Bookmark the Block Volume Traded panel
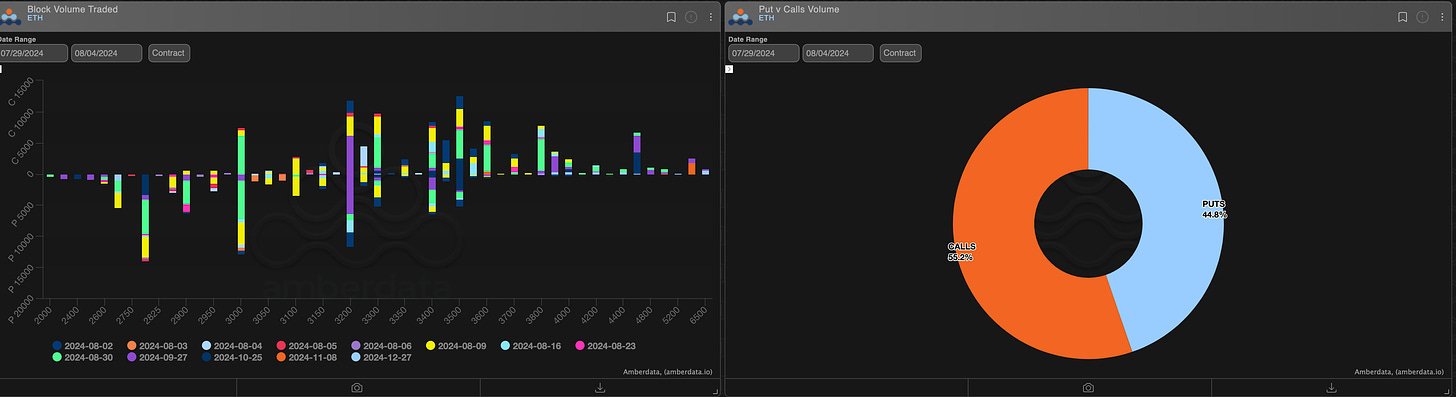The width and height of the screenshot is (1456, 397). coord(672,17)
